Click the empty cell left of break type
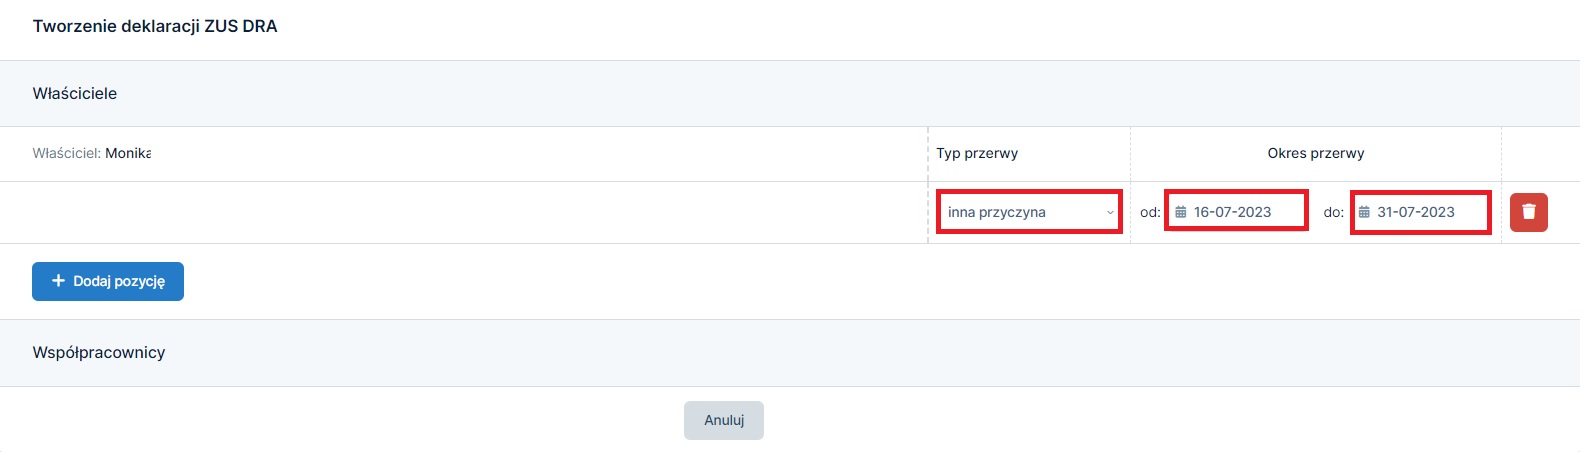 (x=464, y=212)
